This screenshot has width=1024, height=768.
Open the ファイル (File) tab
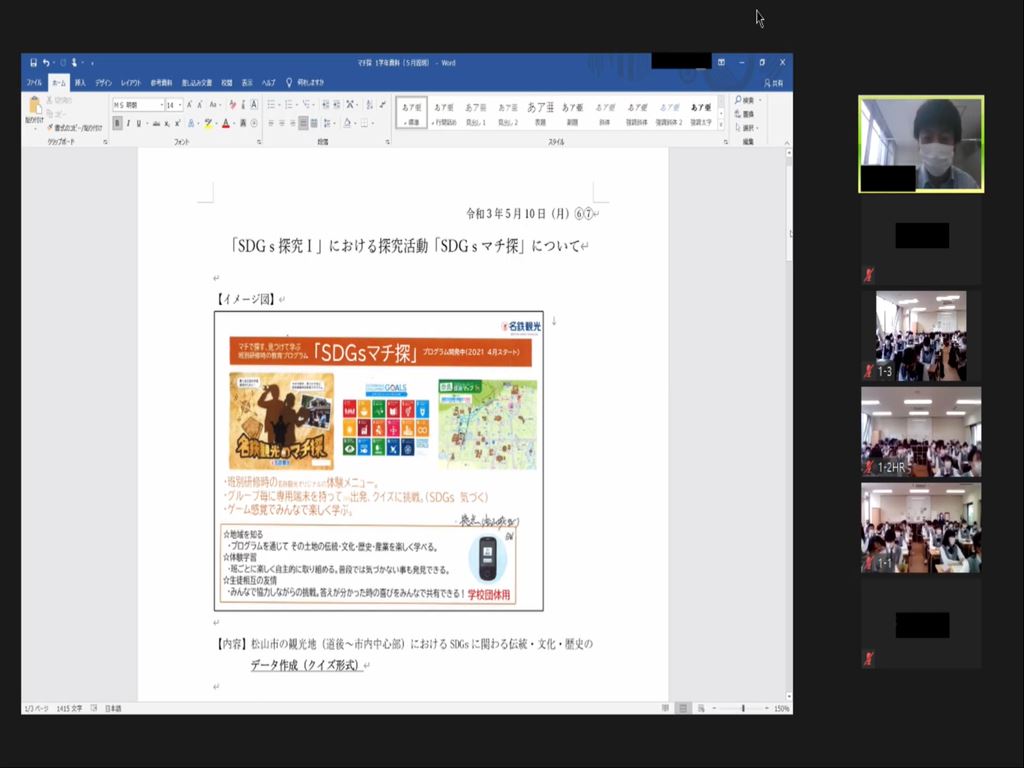pos(34,83)
